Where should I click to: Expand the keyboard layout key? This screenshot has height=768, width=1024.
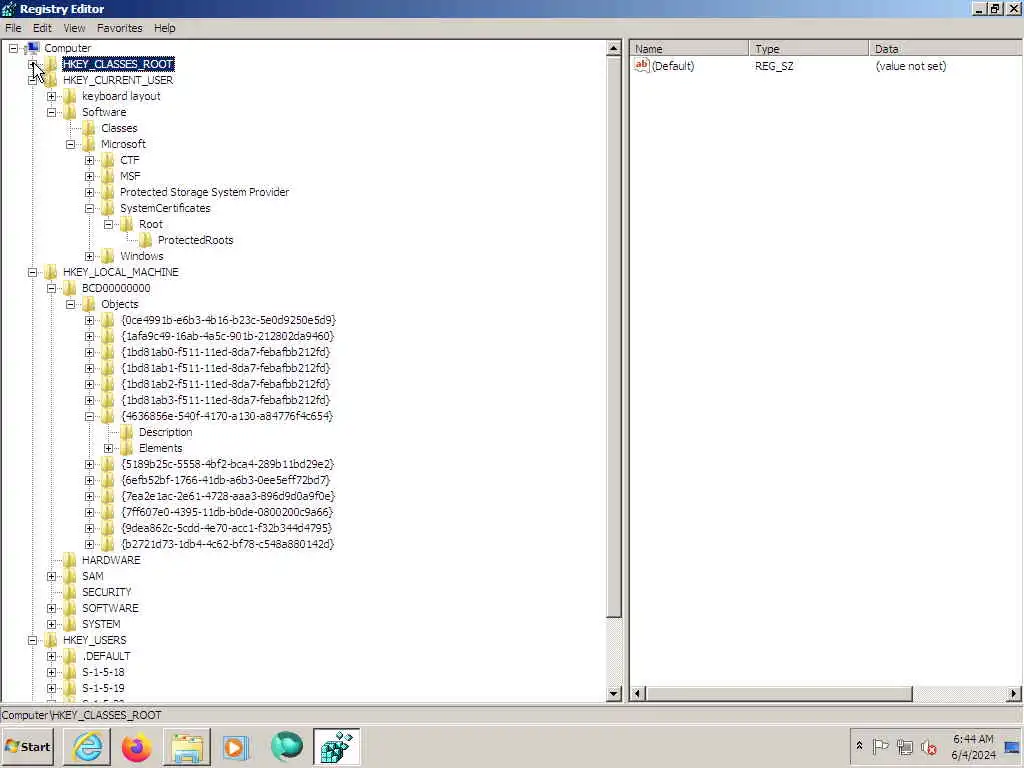click(51, 97)
